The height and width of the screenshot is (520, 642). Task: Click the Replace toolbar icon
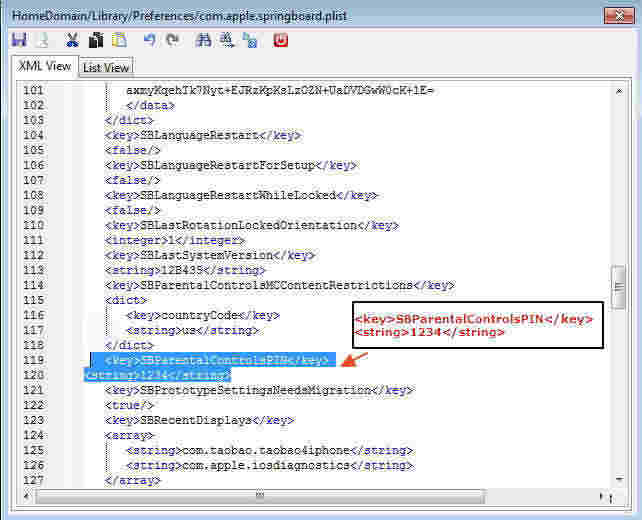pos(250,40)
